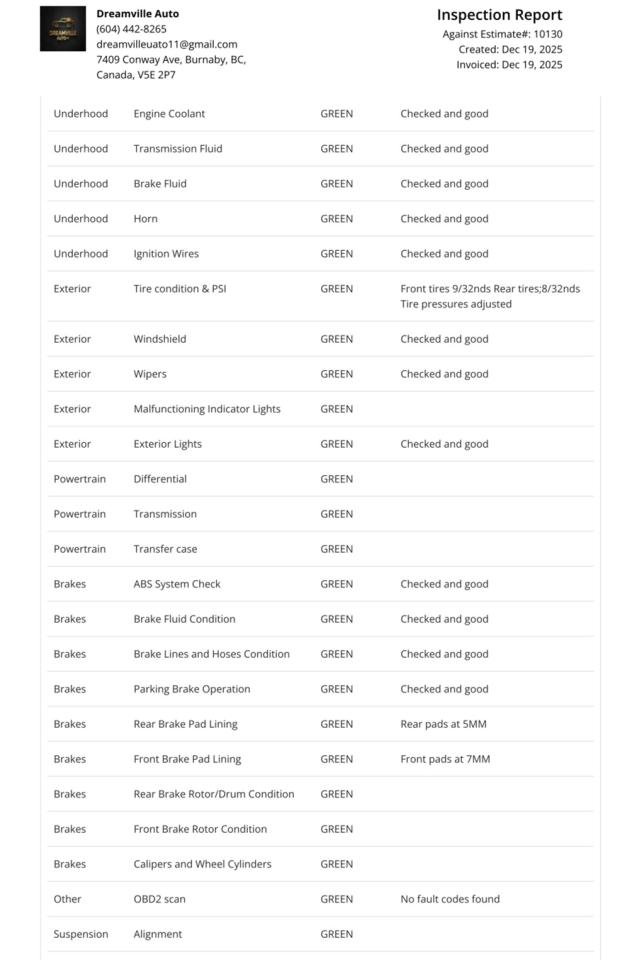The image size is (620, 960).
Task: Click the Dreamville Auto logo
Action: pyautogui.click(x=63, y=29)
